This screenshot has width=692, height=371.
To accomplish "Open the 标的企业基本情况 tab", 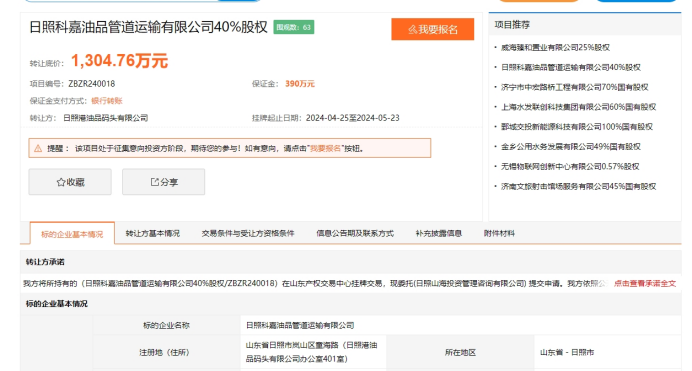I will 72,234.
